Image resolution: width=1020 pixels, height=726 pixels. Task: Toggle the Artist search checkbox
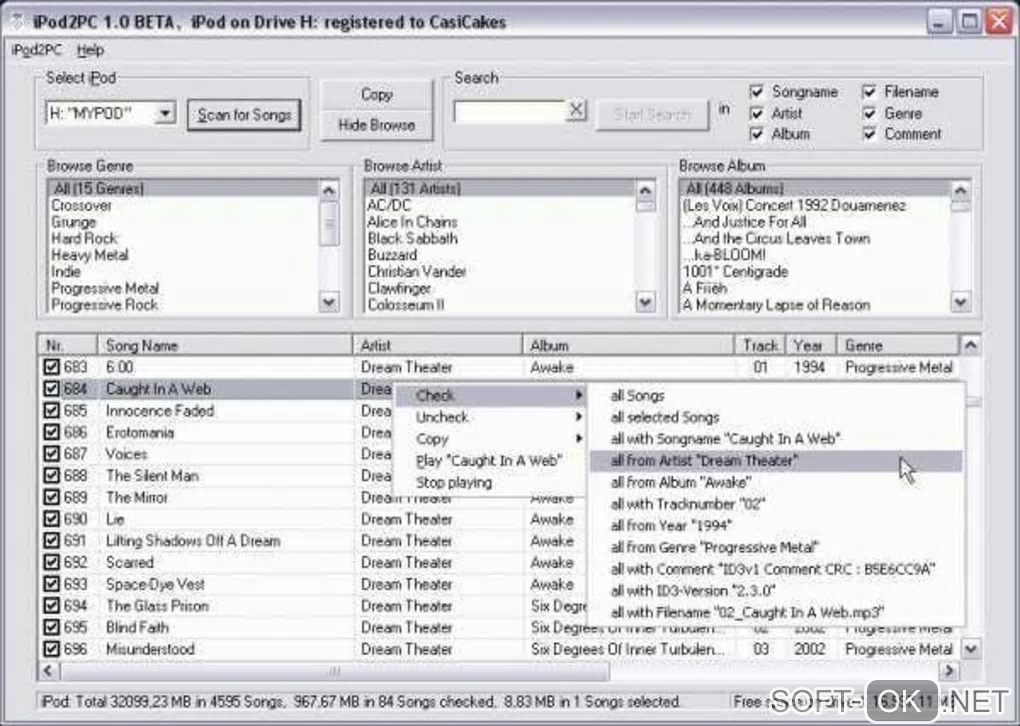click(757, 113)
